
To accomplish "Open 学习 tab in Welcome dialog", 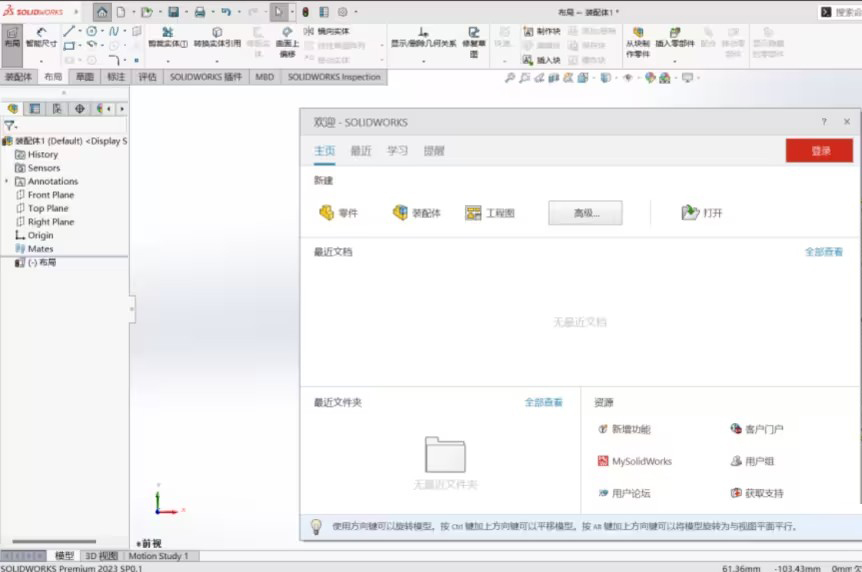I will point(397,151).
